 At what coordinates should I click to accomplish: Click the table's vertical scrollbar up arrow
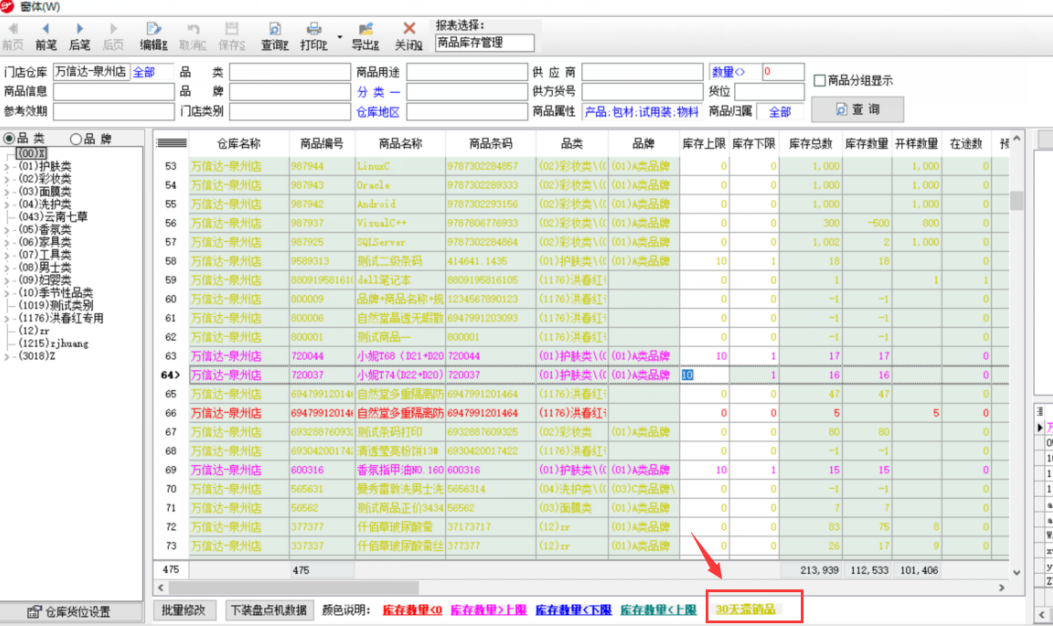point(1017,138)
